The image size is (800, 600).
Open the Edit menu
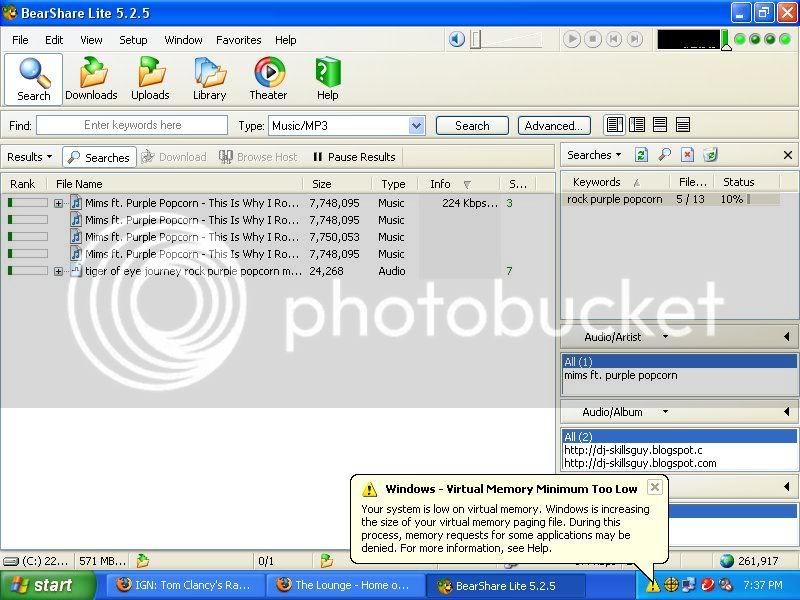54,40
